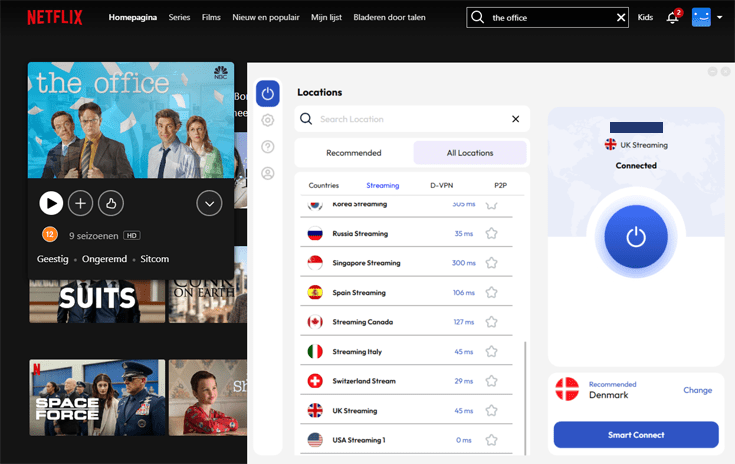
Task: Go to Netflix Homepagina
Action: coord(133,17)
